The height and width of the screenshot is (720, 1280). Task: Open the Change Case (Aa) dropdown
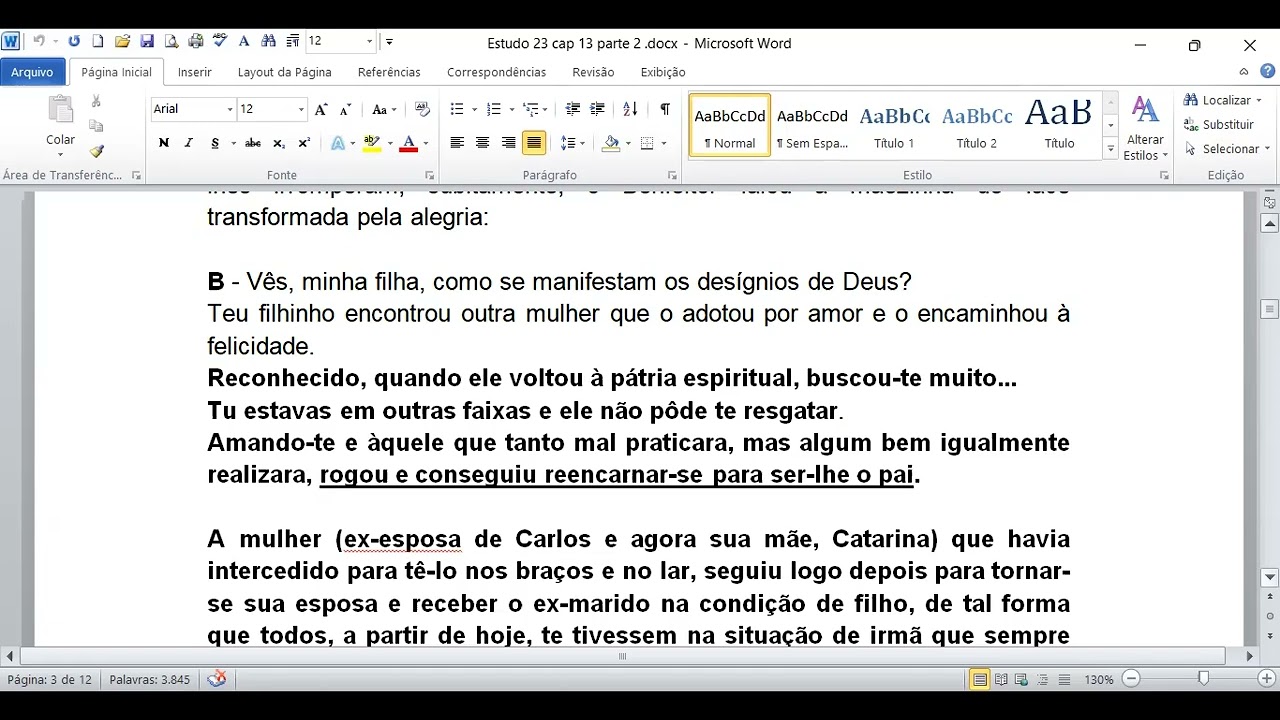tap(385, 110)
